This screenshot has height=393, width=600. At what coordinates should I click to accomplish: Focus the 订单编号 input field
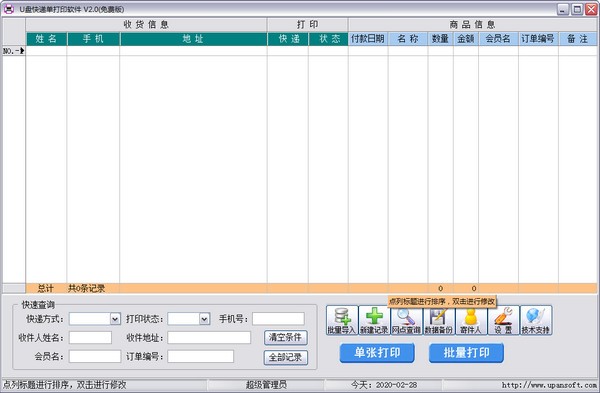tap(201, 356)
